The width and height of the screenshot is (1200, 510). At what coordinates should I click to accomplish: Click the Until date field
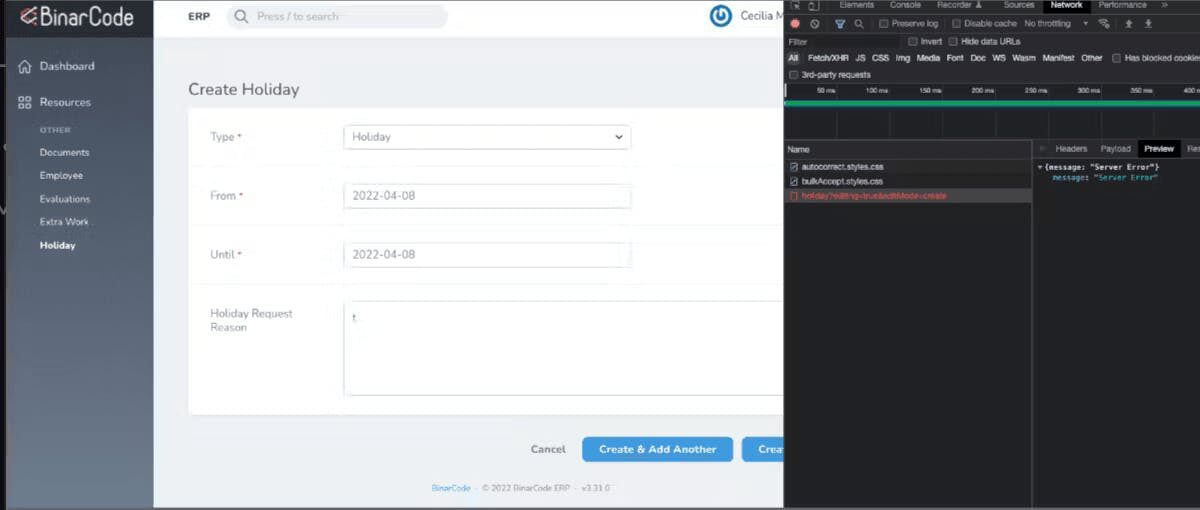[487, 255]
